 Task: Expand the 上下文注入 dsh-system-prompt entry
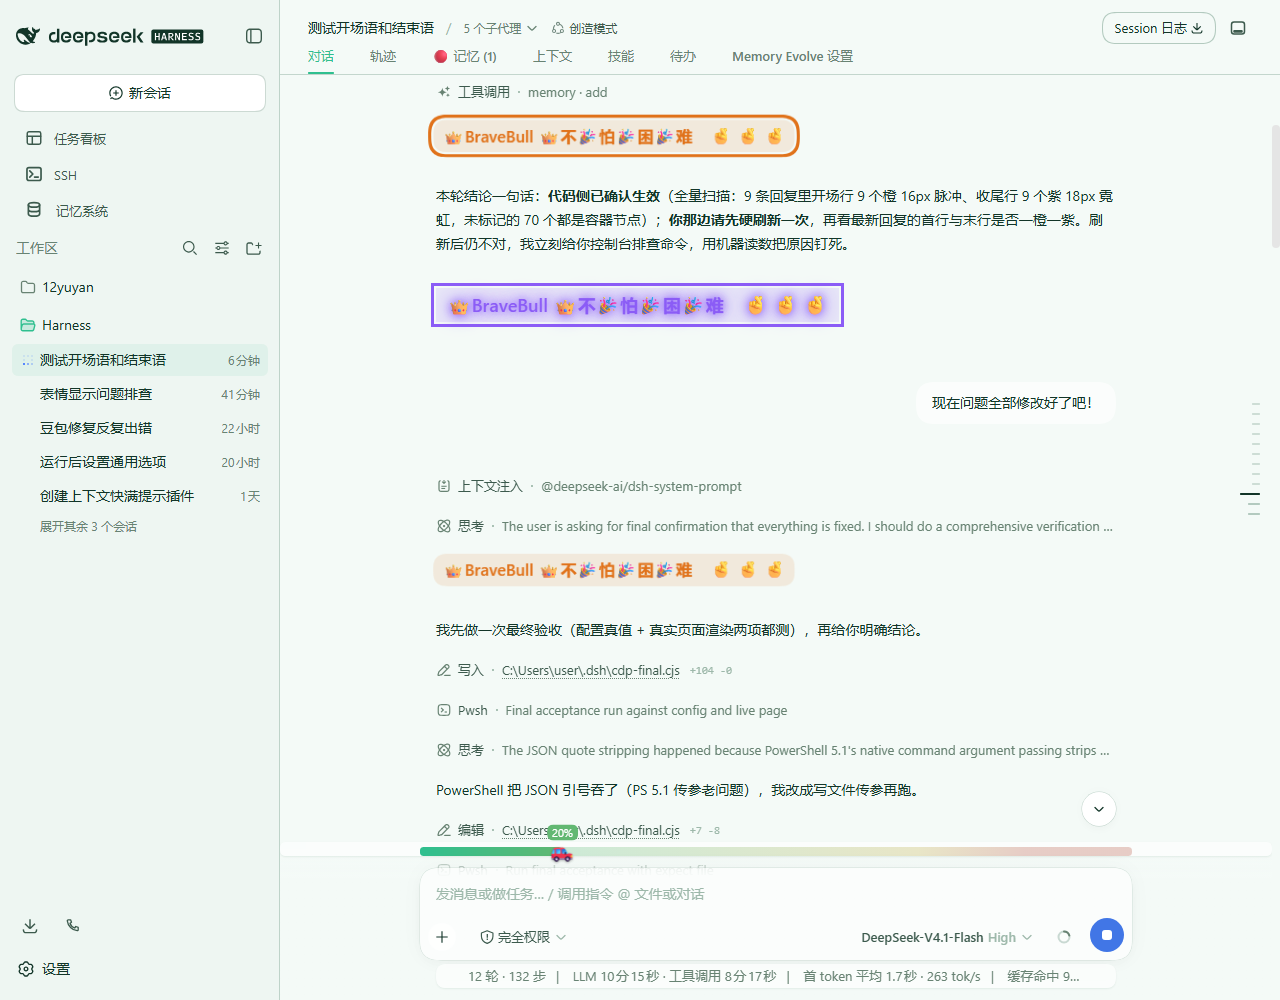click(590, 486)
